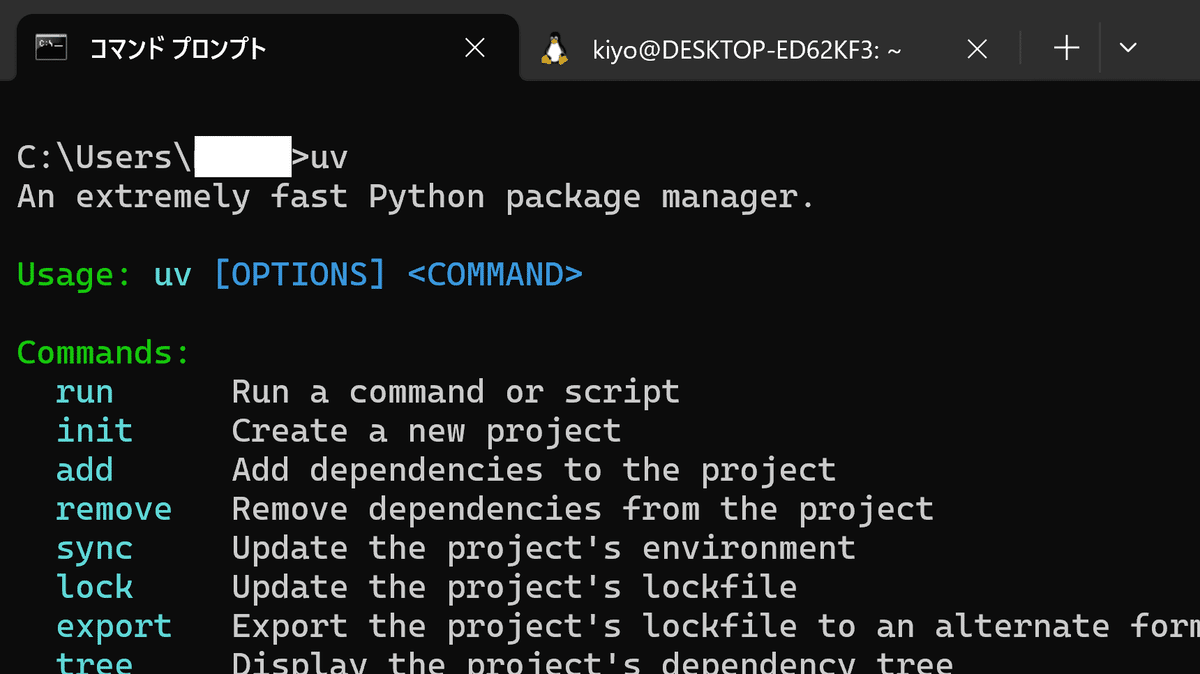Switch to the kiyo@DESKTOP-ED62KF3 tab

pos(746,48)
